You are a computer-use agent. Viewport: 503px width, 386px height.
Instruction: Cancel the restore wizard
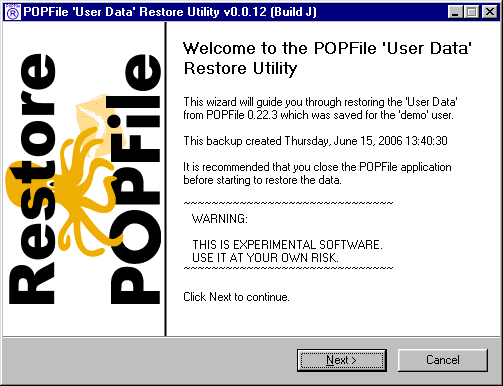point(443,360)
